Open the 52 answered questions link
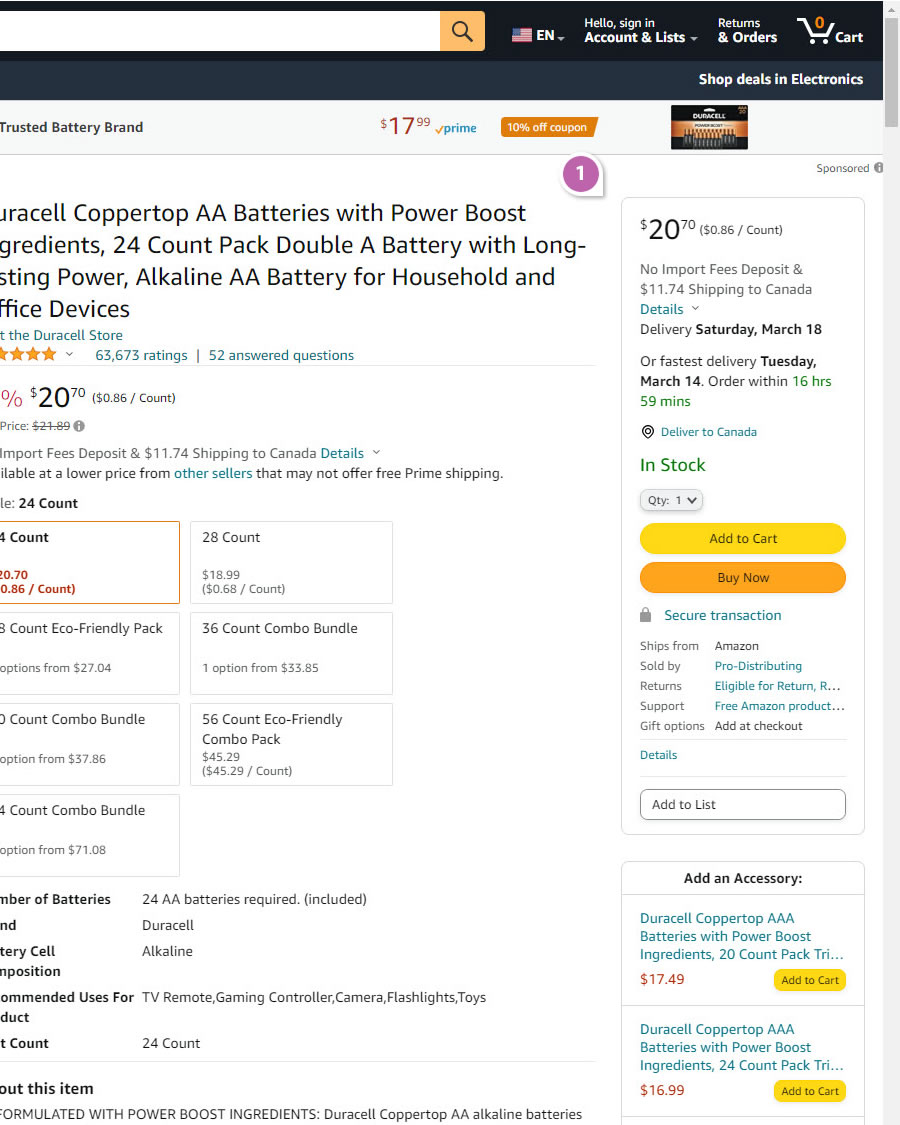900x1125 pixels. tap(281, 355)
